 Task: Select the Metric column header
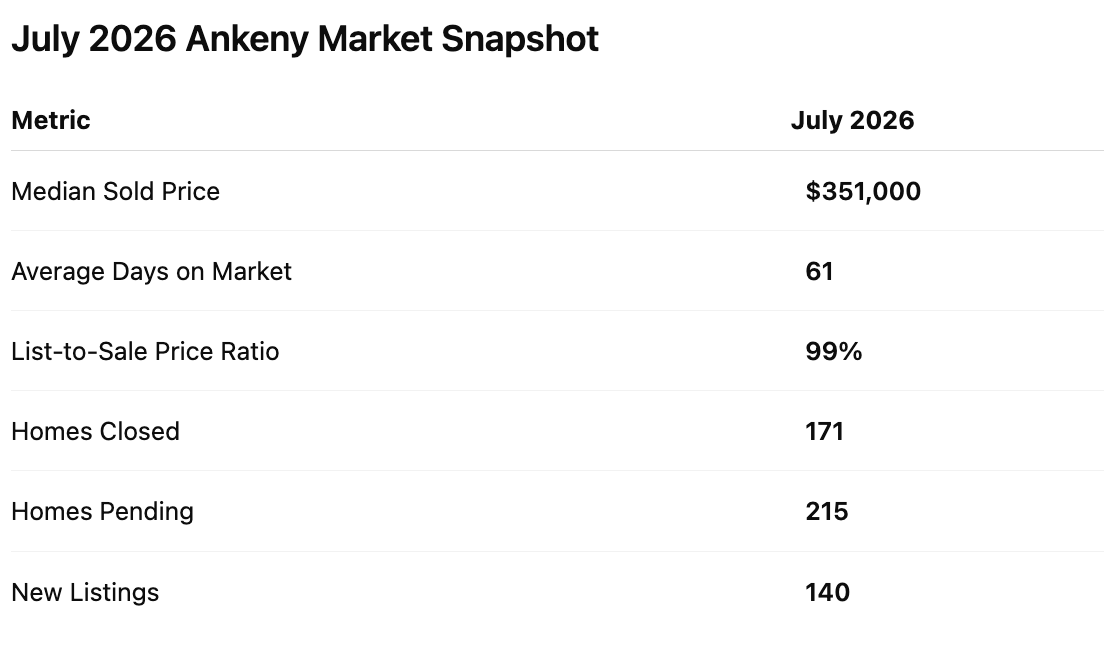51,120
